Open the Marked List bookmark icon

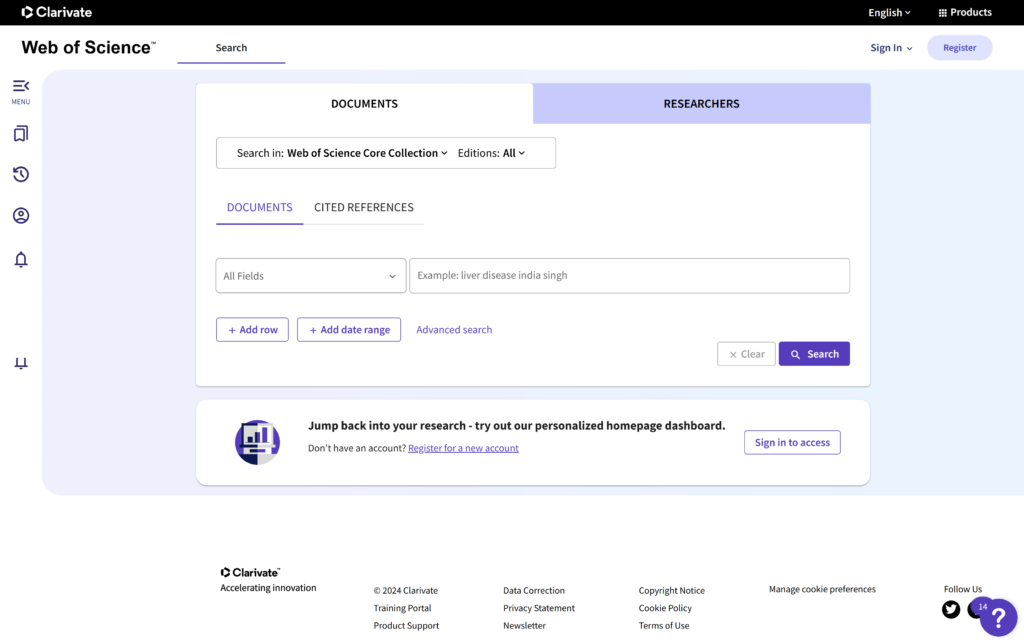tap(21, 133)
